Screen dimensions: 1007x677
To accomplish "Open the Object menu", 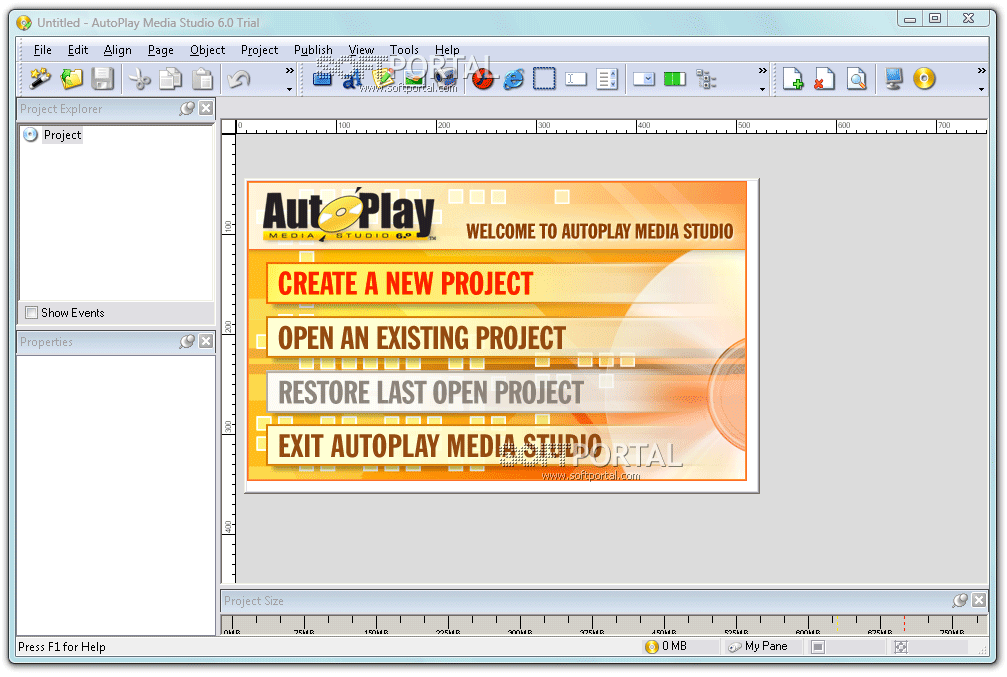I will [x=208, y=50].
